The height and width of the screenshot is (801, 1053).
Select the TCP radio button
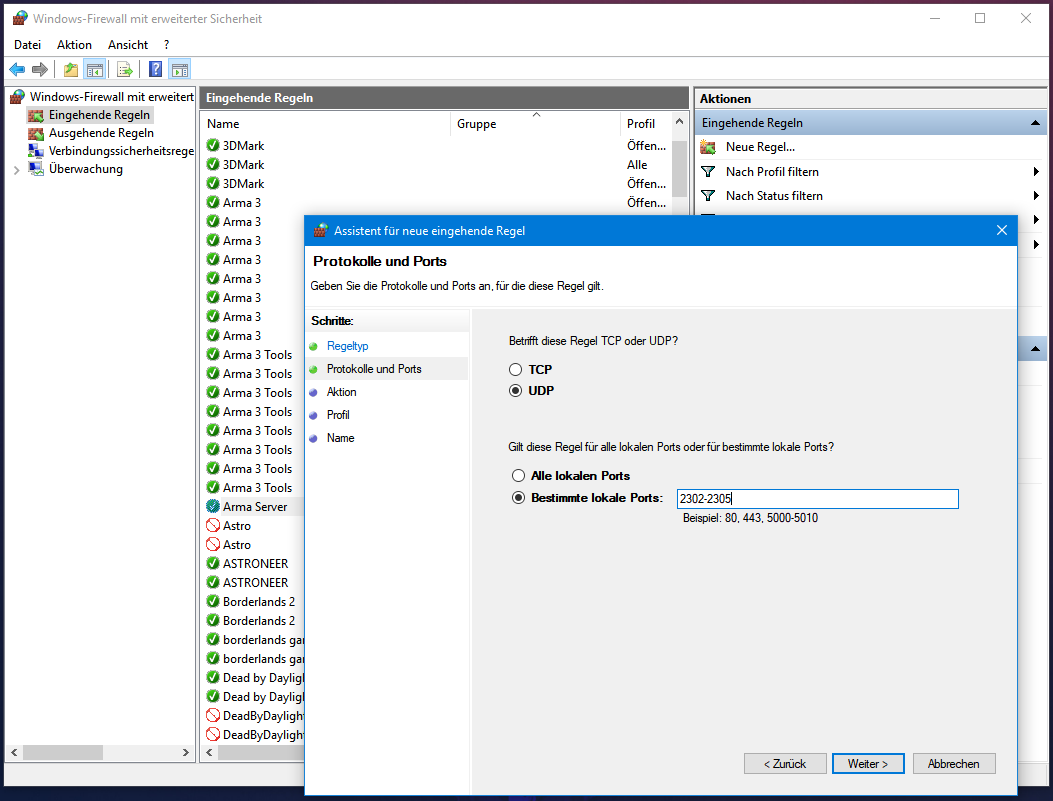pos(515,369)
